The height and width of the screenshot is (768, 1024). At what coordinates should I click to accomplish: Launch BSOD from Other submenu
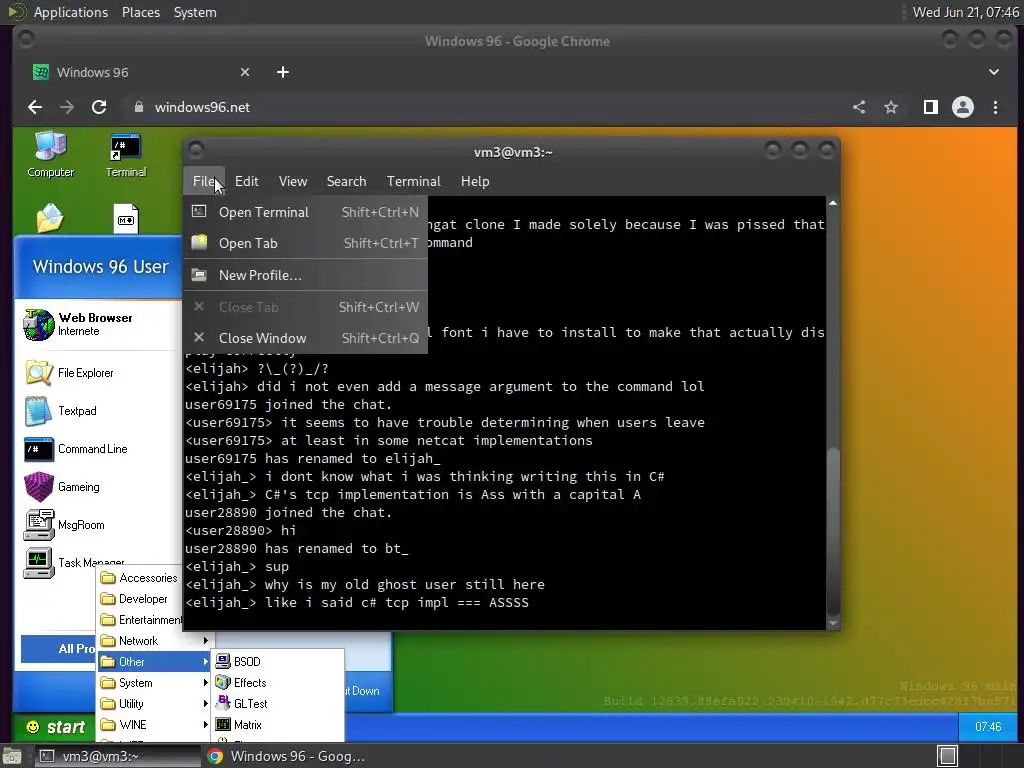pos(277,662)
